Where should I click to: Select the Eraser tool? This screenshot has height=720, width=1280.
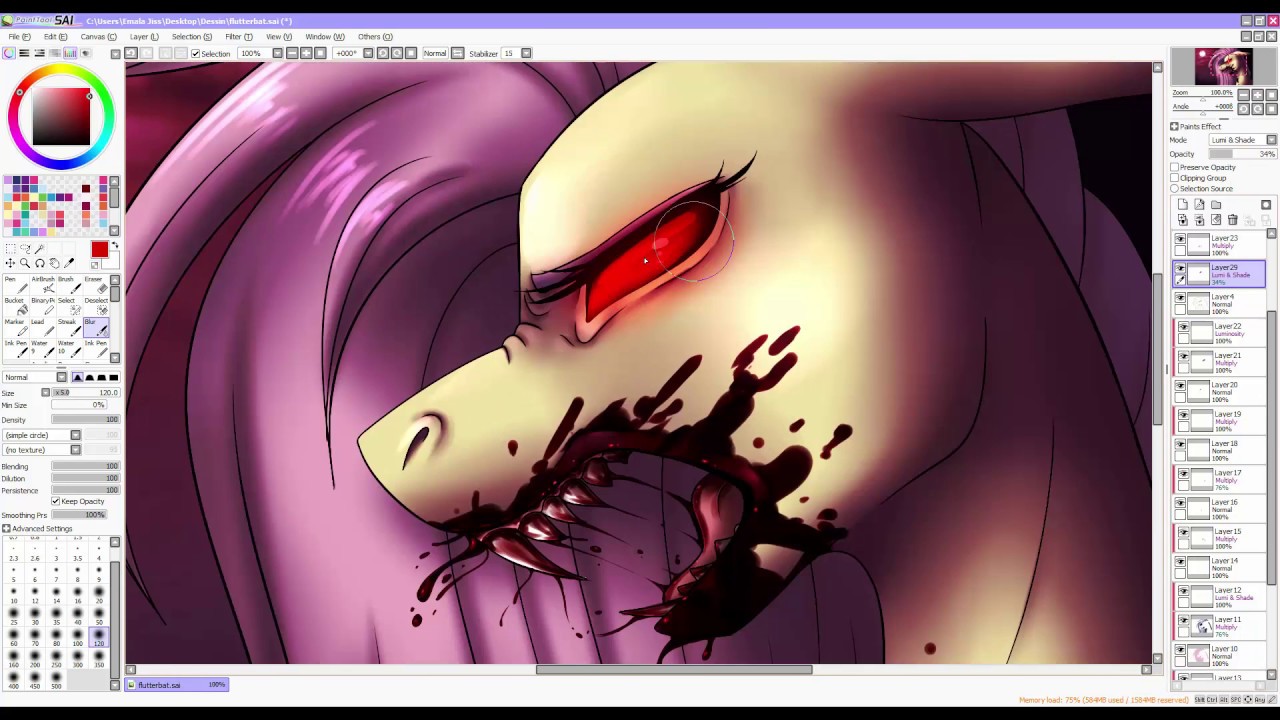click(96, 286)
